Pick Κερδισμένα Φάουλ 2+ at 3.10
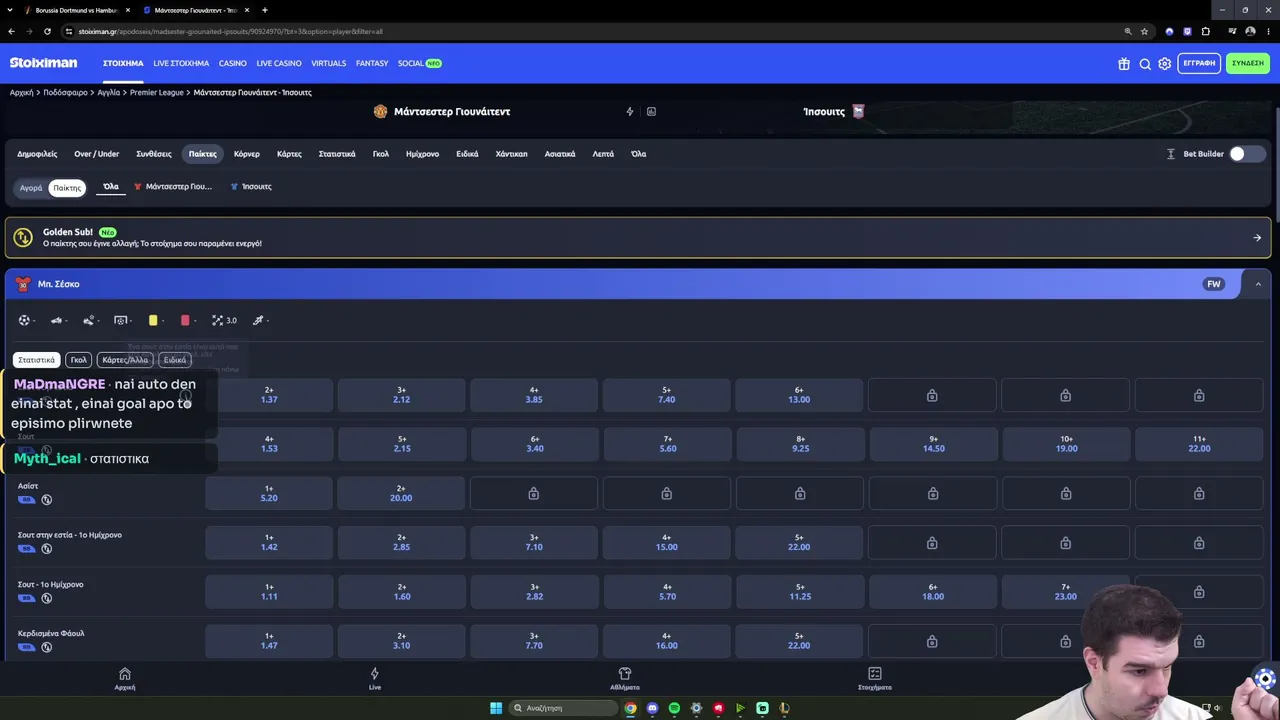The height and width of the screenshot is (720, 1280). click(x=402, y=641)
